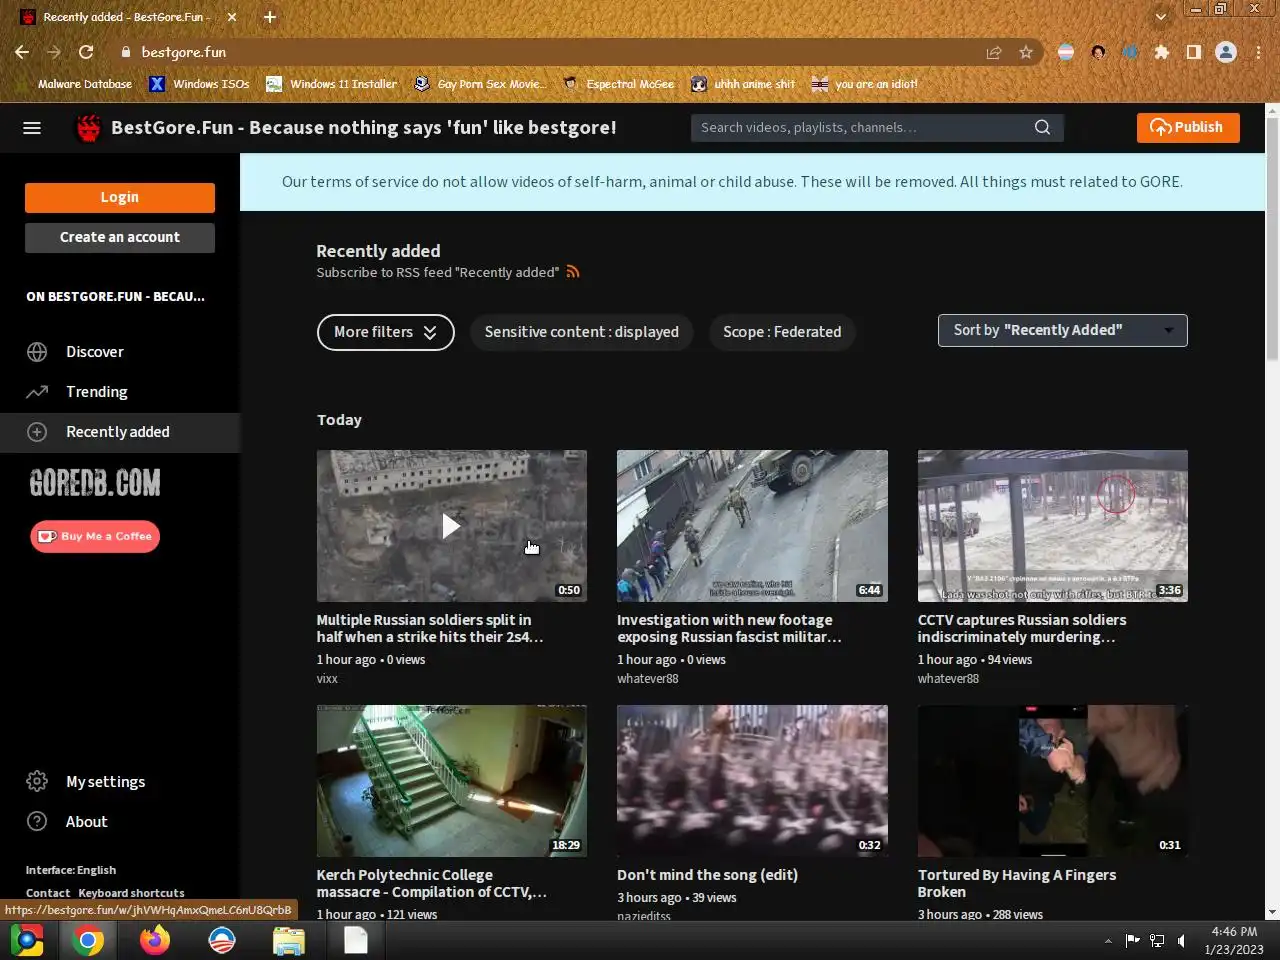This screenshot has height=960, width=1280.
Task: Show hidden tray icons arrow
Action: tap(1108, 941)
